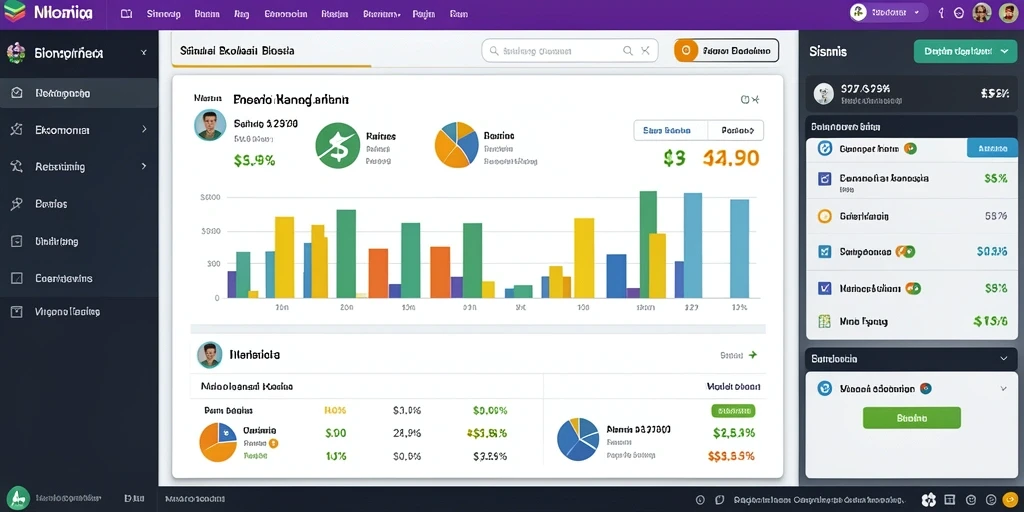The image size is (1024, 512).
Task: Click the note icon in bottom status bar
Action: tap(720, 500)
